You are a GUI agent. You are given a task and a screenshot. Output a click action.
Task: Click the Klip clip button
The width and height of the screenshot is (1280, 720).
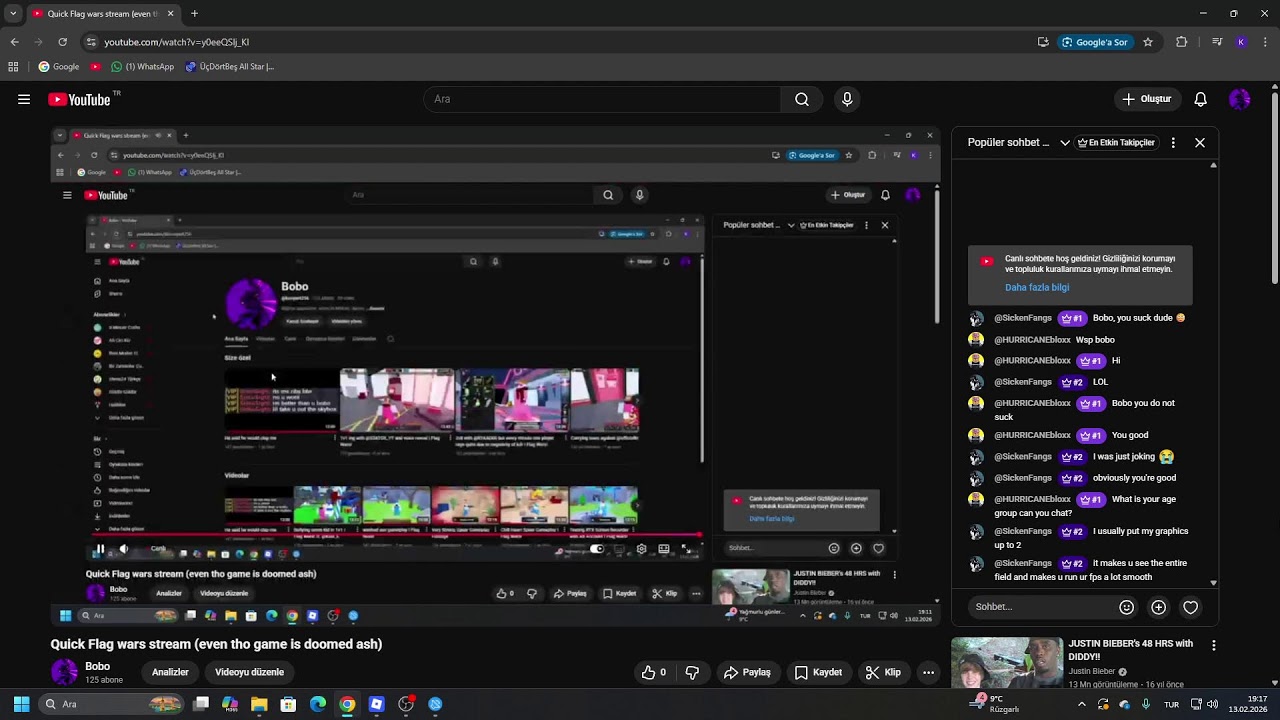click(x=883, y=672)
